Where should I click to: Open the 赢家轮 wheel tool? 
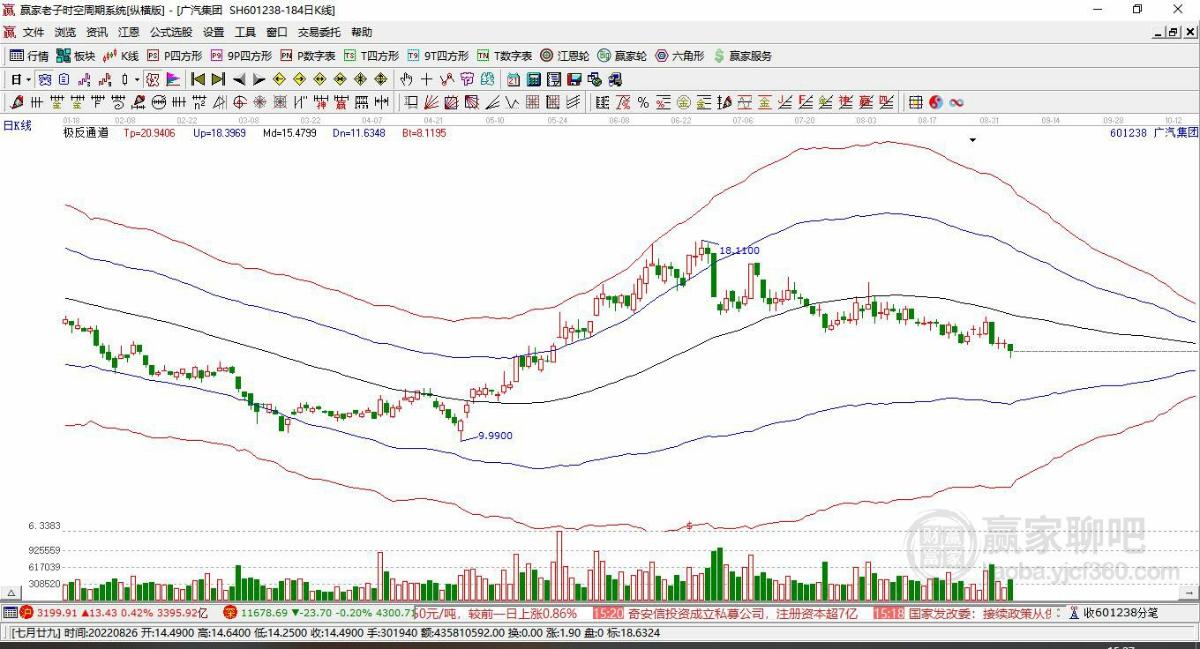pos(622,56)
